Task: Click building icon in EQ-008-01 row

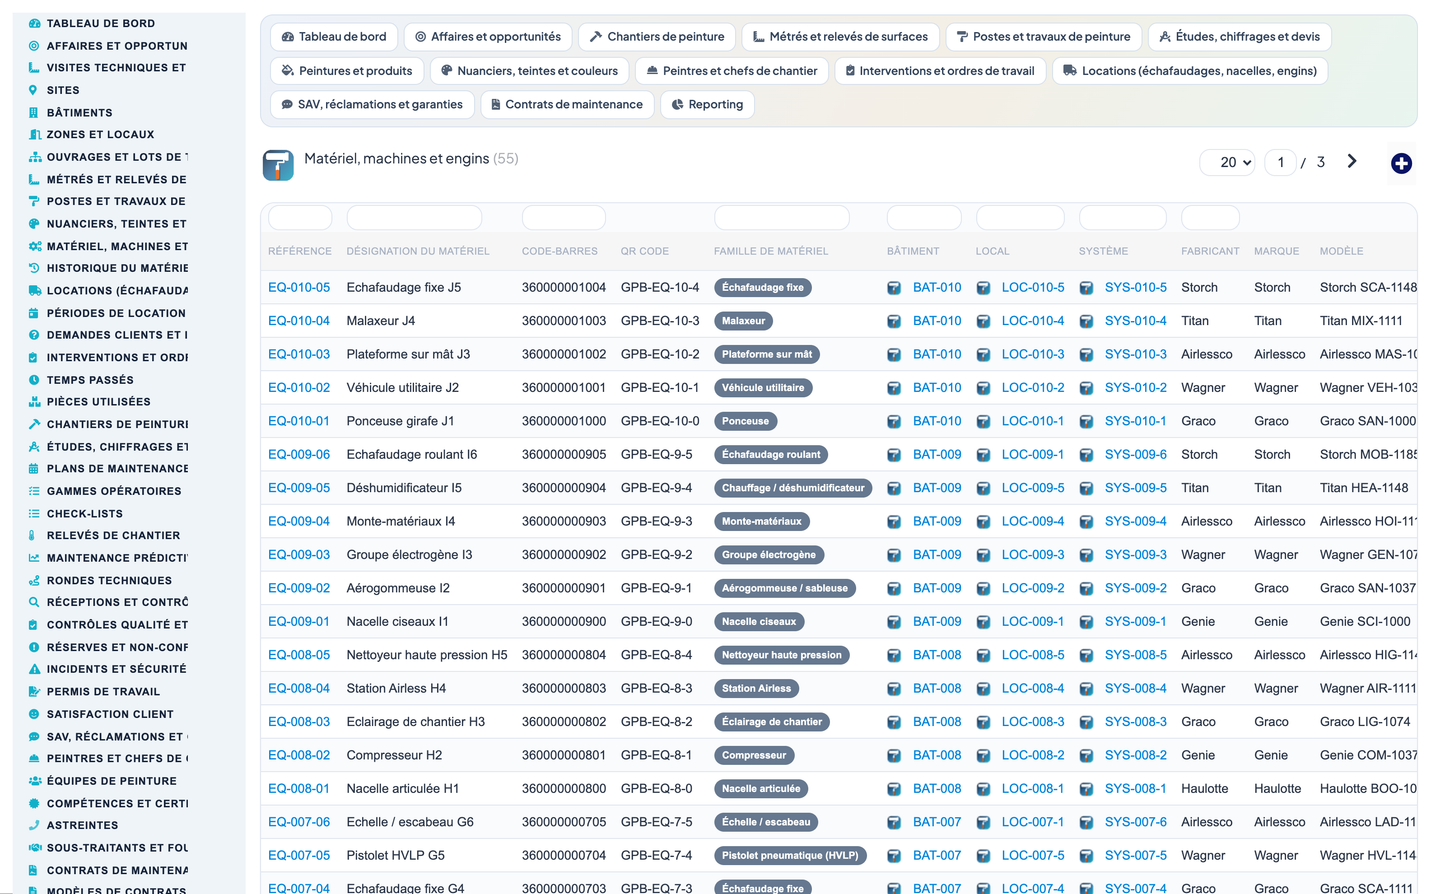Action: (x=894, y=789)
